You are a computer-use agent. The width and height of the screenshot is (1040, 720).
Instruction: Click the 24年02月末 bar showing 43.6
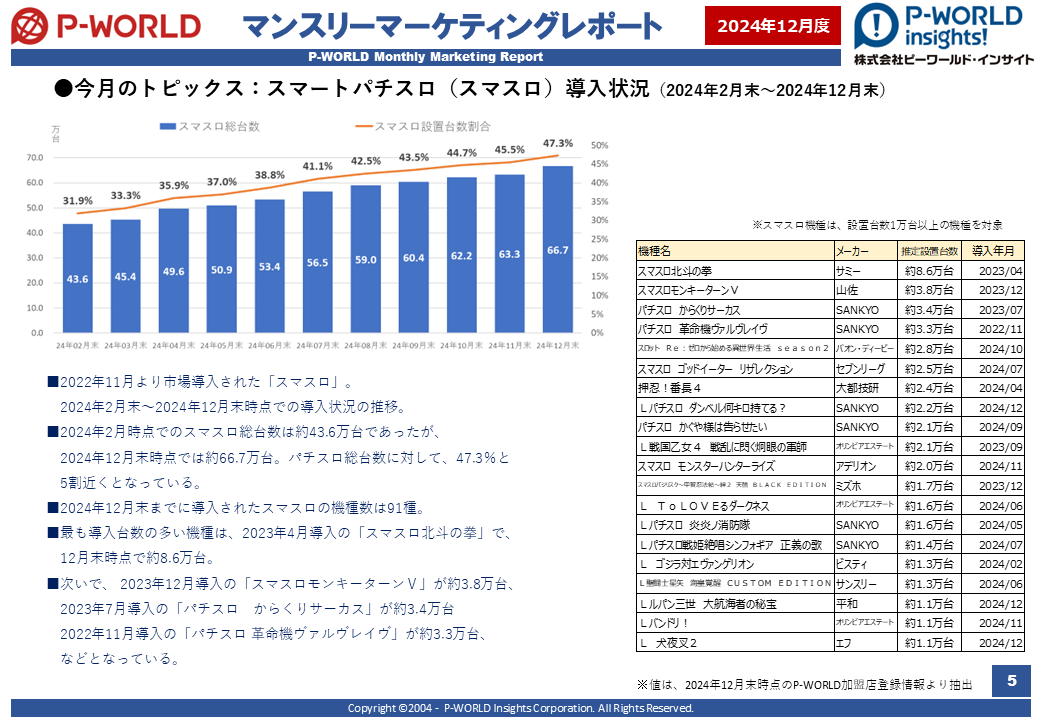(x=78, y=278)
